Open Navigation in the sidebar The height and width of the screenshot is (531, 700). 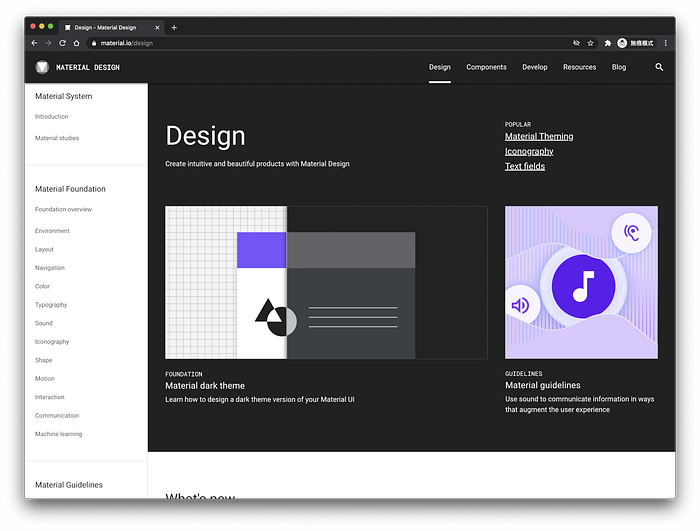[x=50, y=268]
